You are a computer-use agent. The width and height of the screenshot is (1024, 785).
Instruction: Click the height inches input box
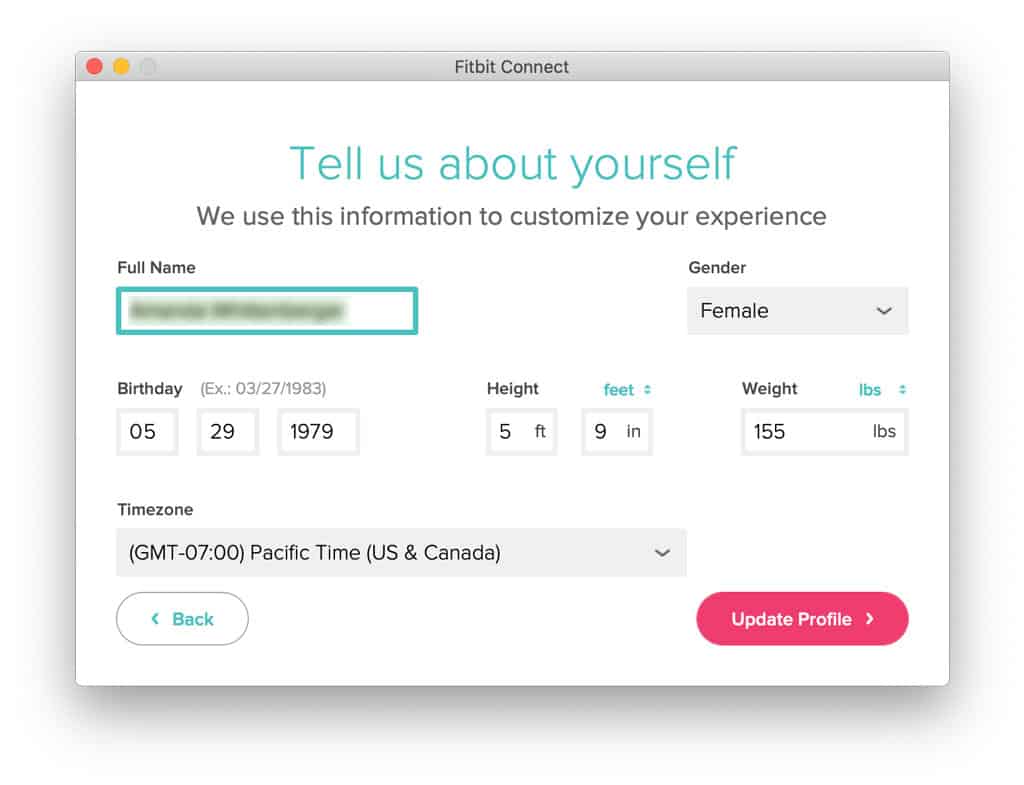(x=616, y=432)
